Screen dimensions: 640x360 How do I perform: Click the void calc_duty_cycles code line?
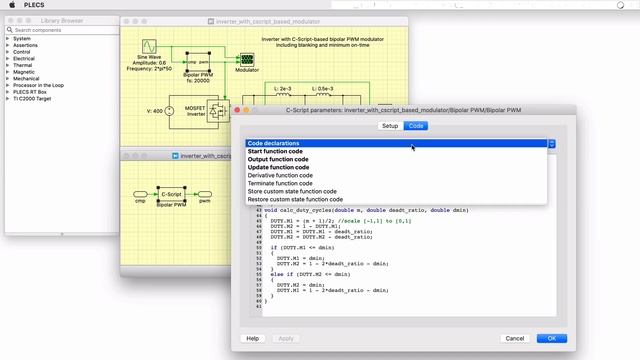click(x=367, y=210)
